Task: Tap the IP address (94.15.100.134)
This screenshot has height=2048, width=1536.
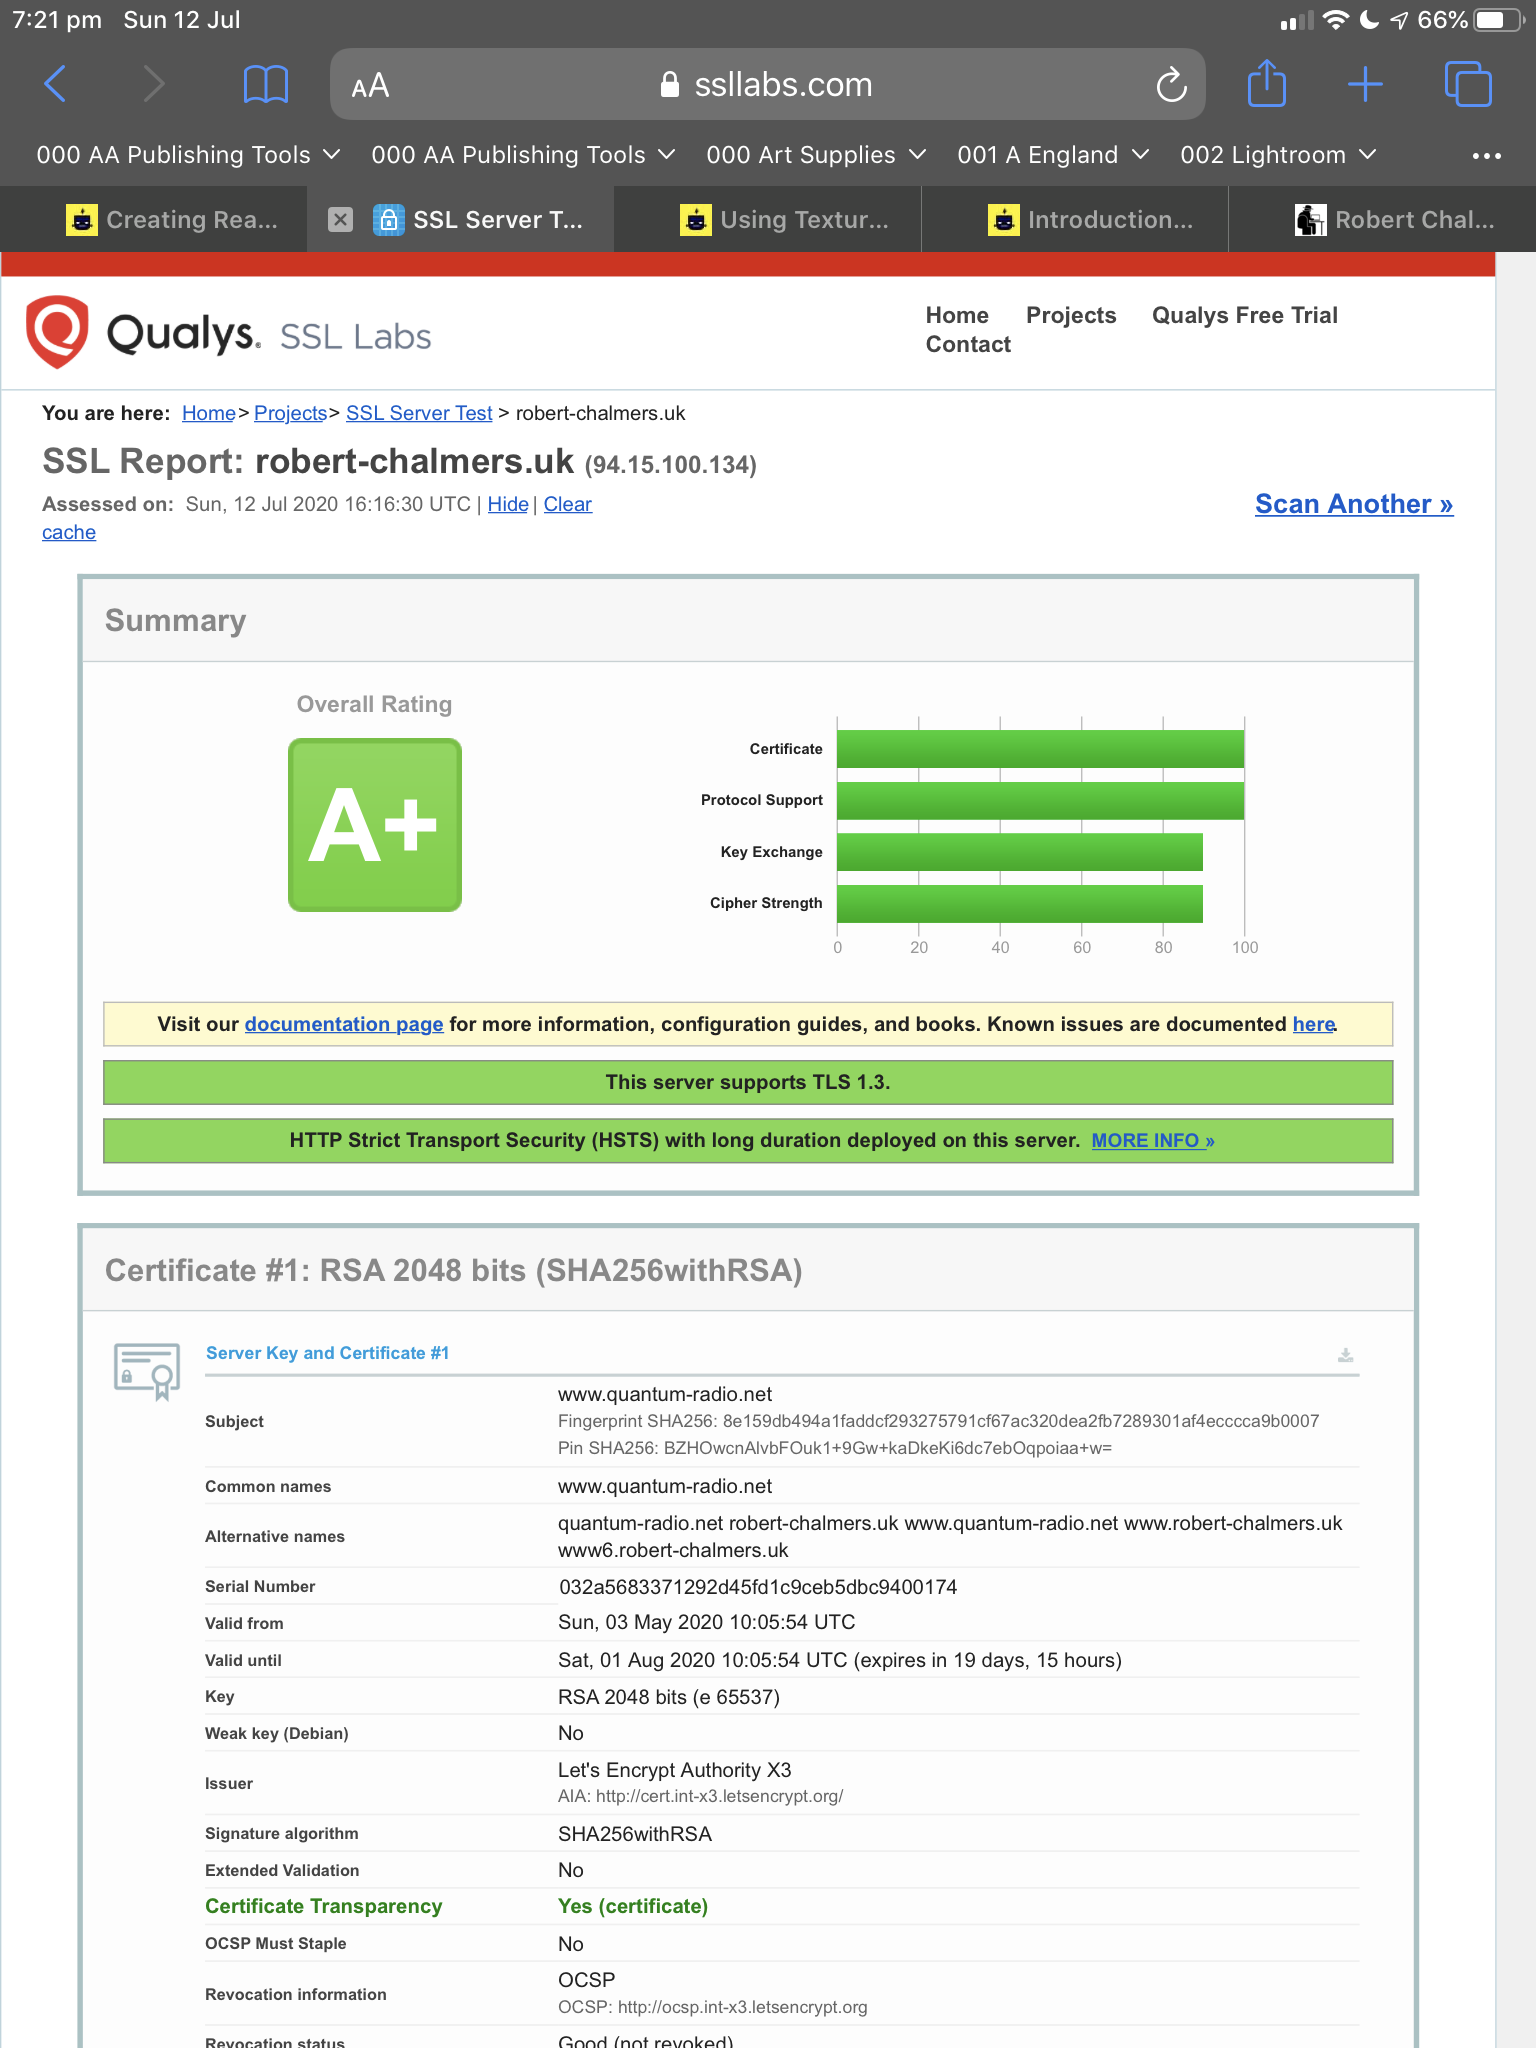Action: (671, 465)
